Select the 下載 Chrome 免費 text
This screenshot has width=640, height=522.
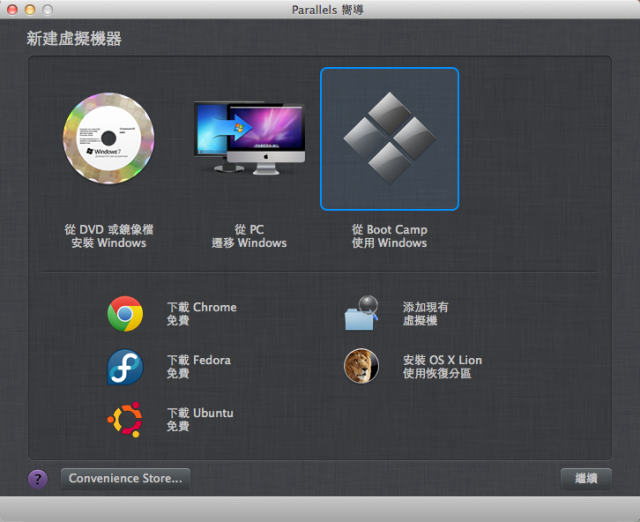[202, 313]
